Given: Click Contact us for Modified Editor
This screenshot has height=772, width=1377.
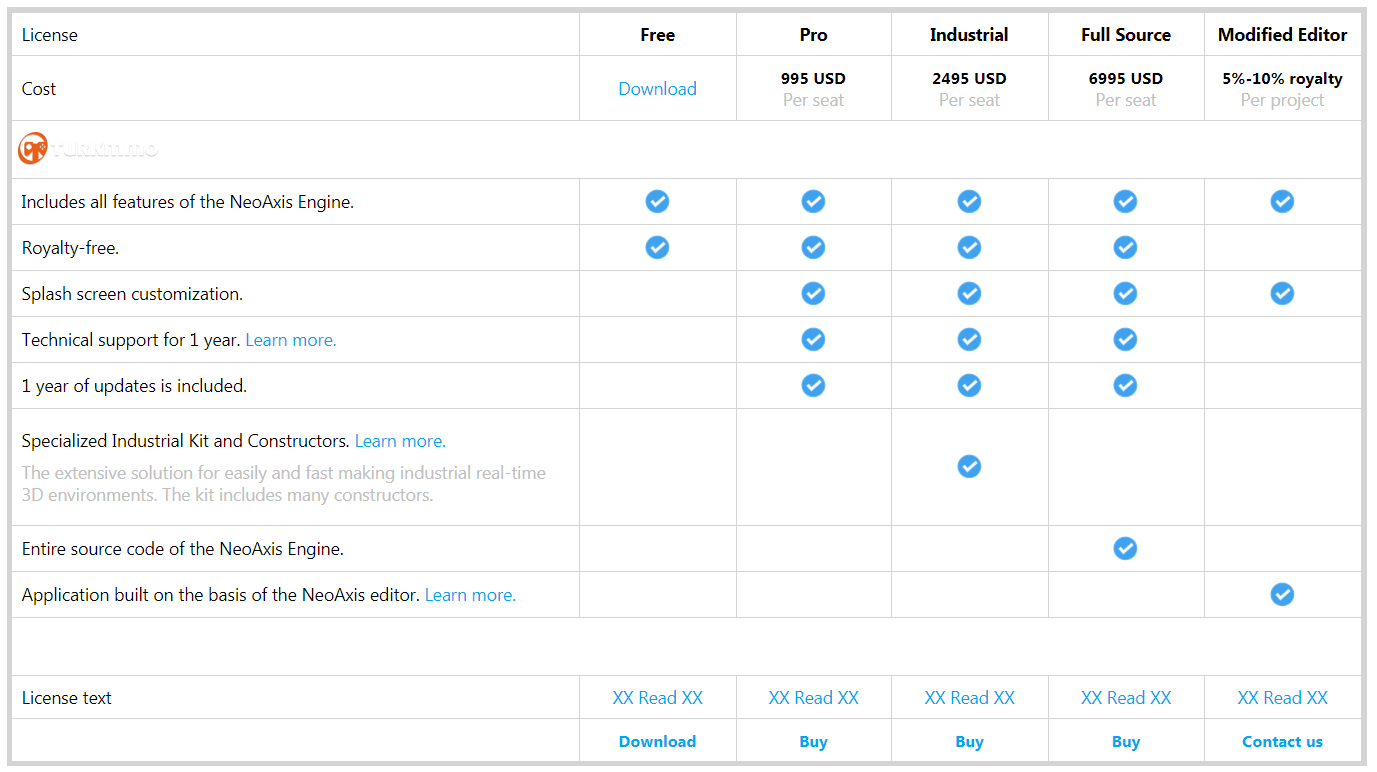Looking at the screenshot, I should (1282, 742).
